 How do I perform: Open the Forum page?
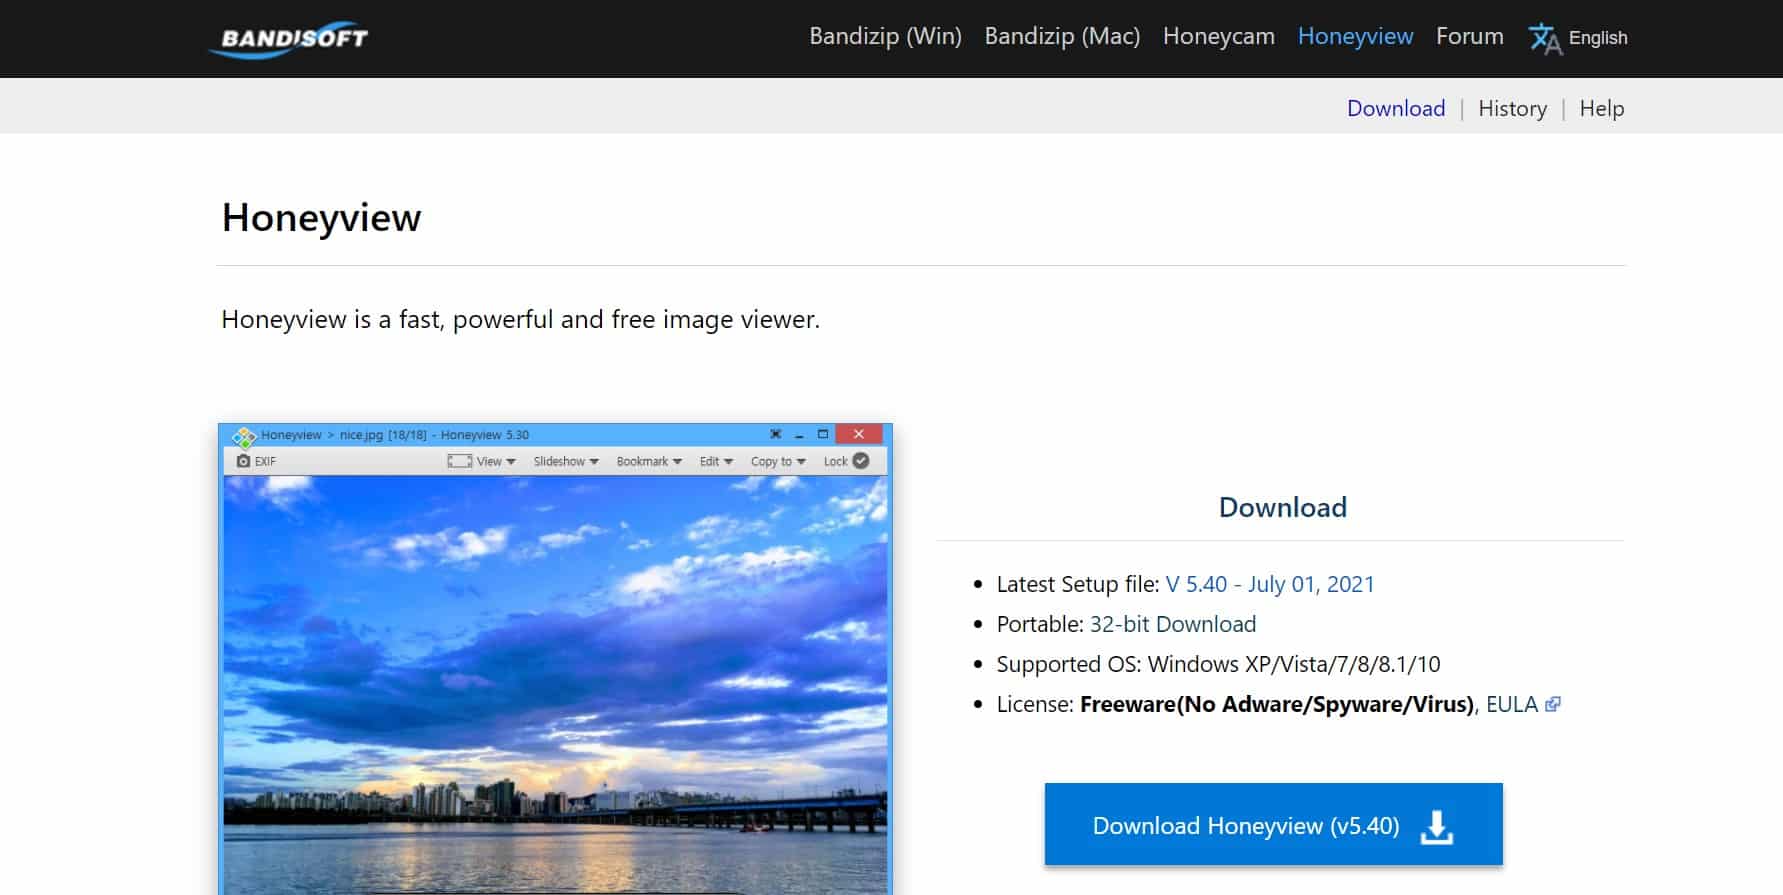click(x=1469, y=37)
